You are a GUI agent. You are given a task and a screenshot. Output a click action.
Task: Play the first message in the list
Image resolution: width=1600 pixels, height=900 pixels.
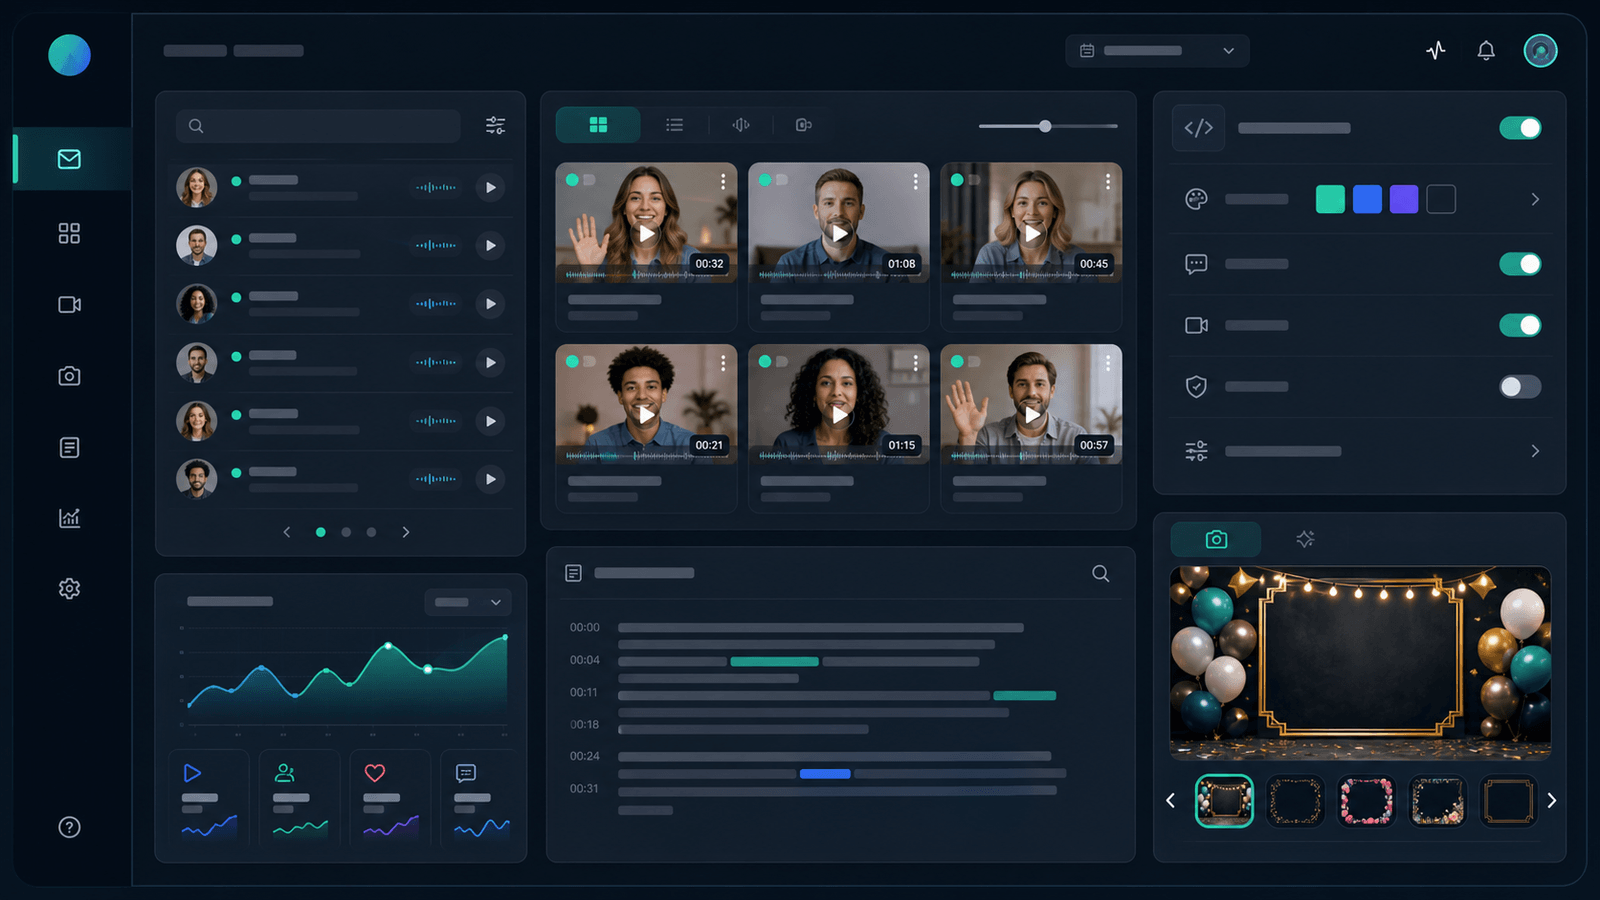(490, 187)
